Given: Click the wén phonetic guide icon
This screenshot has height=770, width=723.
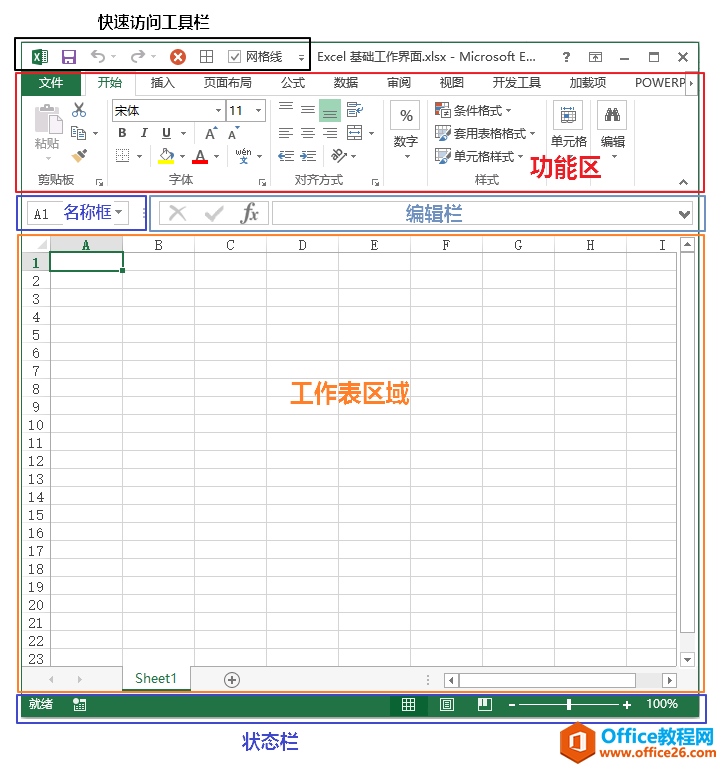Looking at the screenshot, I should 244,156.
